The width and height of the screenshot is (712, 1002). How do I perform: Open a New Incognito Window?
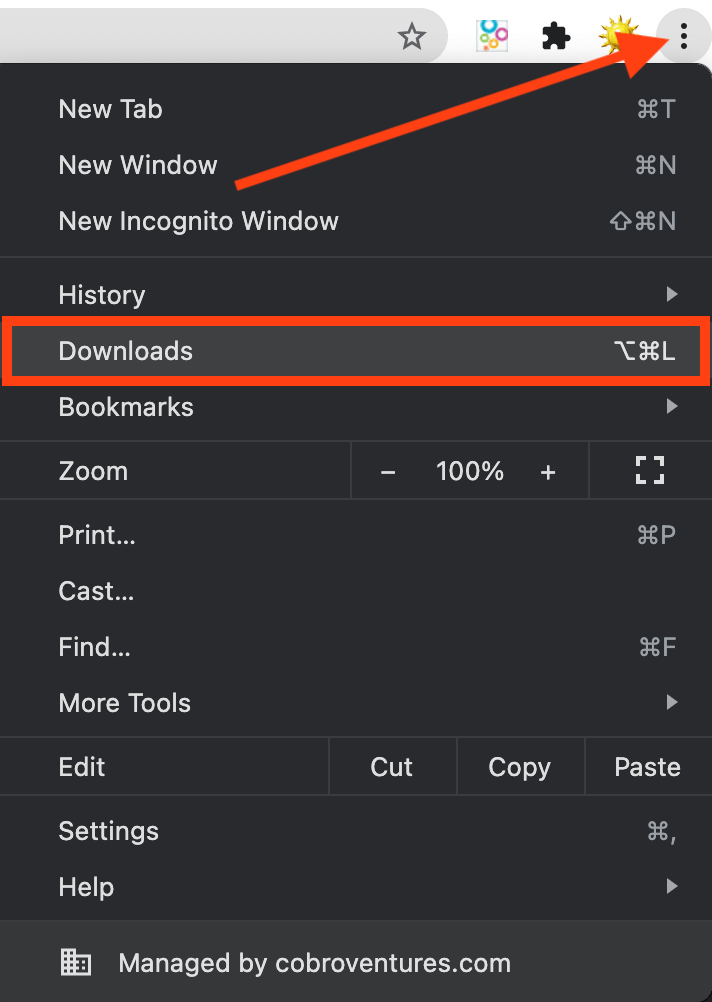(x=356, y=221)
